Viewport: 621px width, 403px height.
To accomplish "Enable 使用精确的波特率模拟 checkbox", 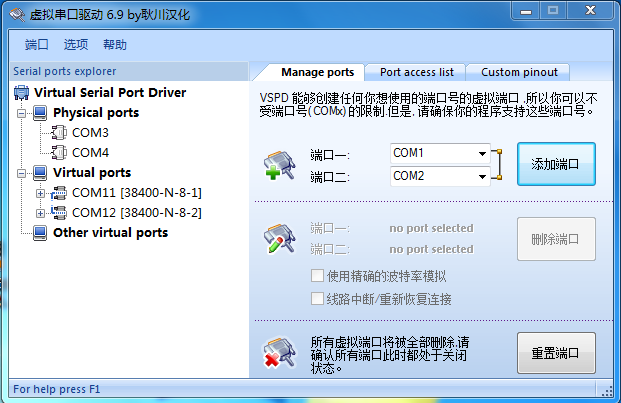I will pyautogui.click(x=317, y=276).
